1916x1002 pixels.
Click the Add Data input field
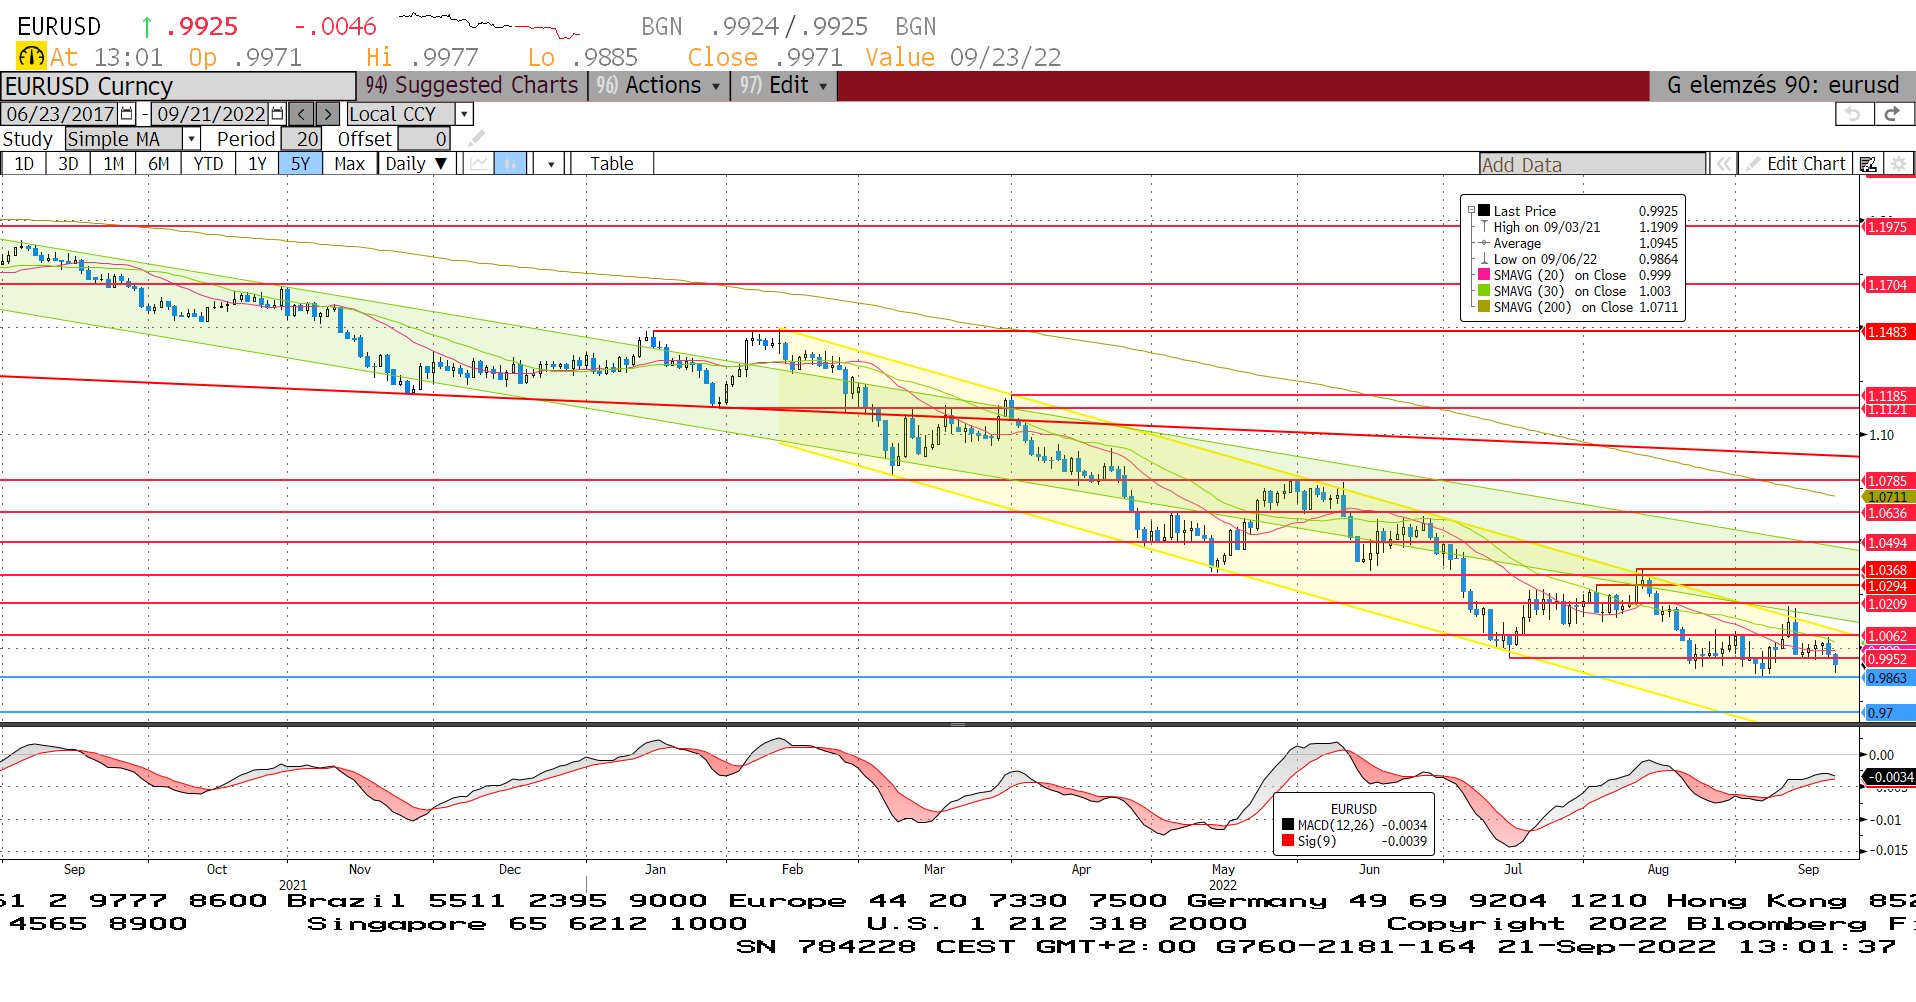point(1592,165)
